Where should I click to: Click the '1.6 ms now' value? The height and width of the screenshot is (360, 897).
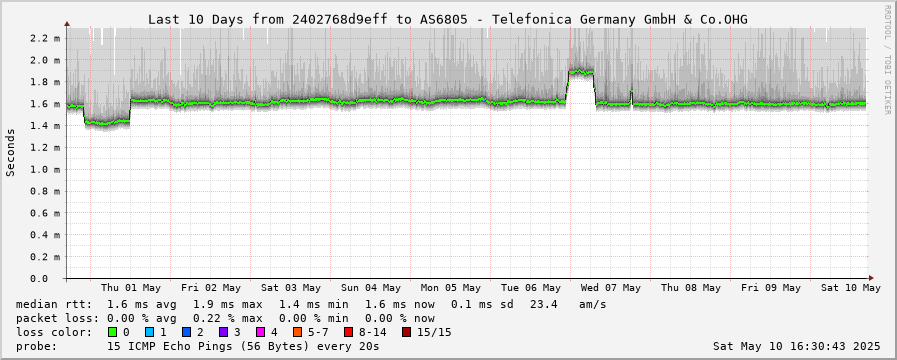399,304
